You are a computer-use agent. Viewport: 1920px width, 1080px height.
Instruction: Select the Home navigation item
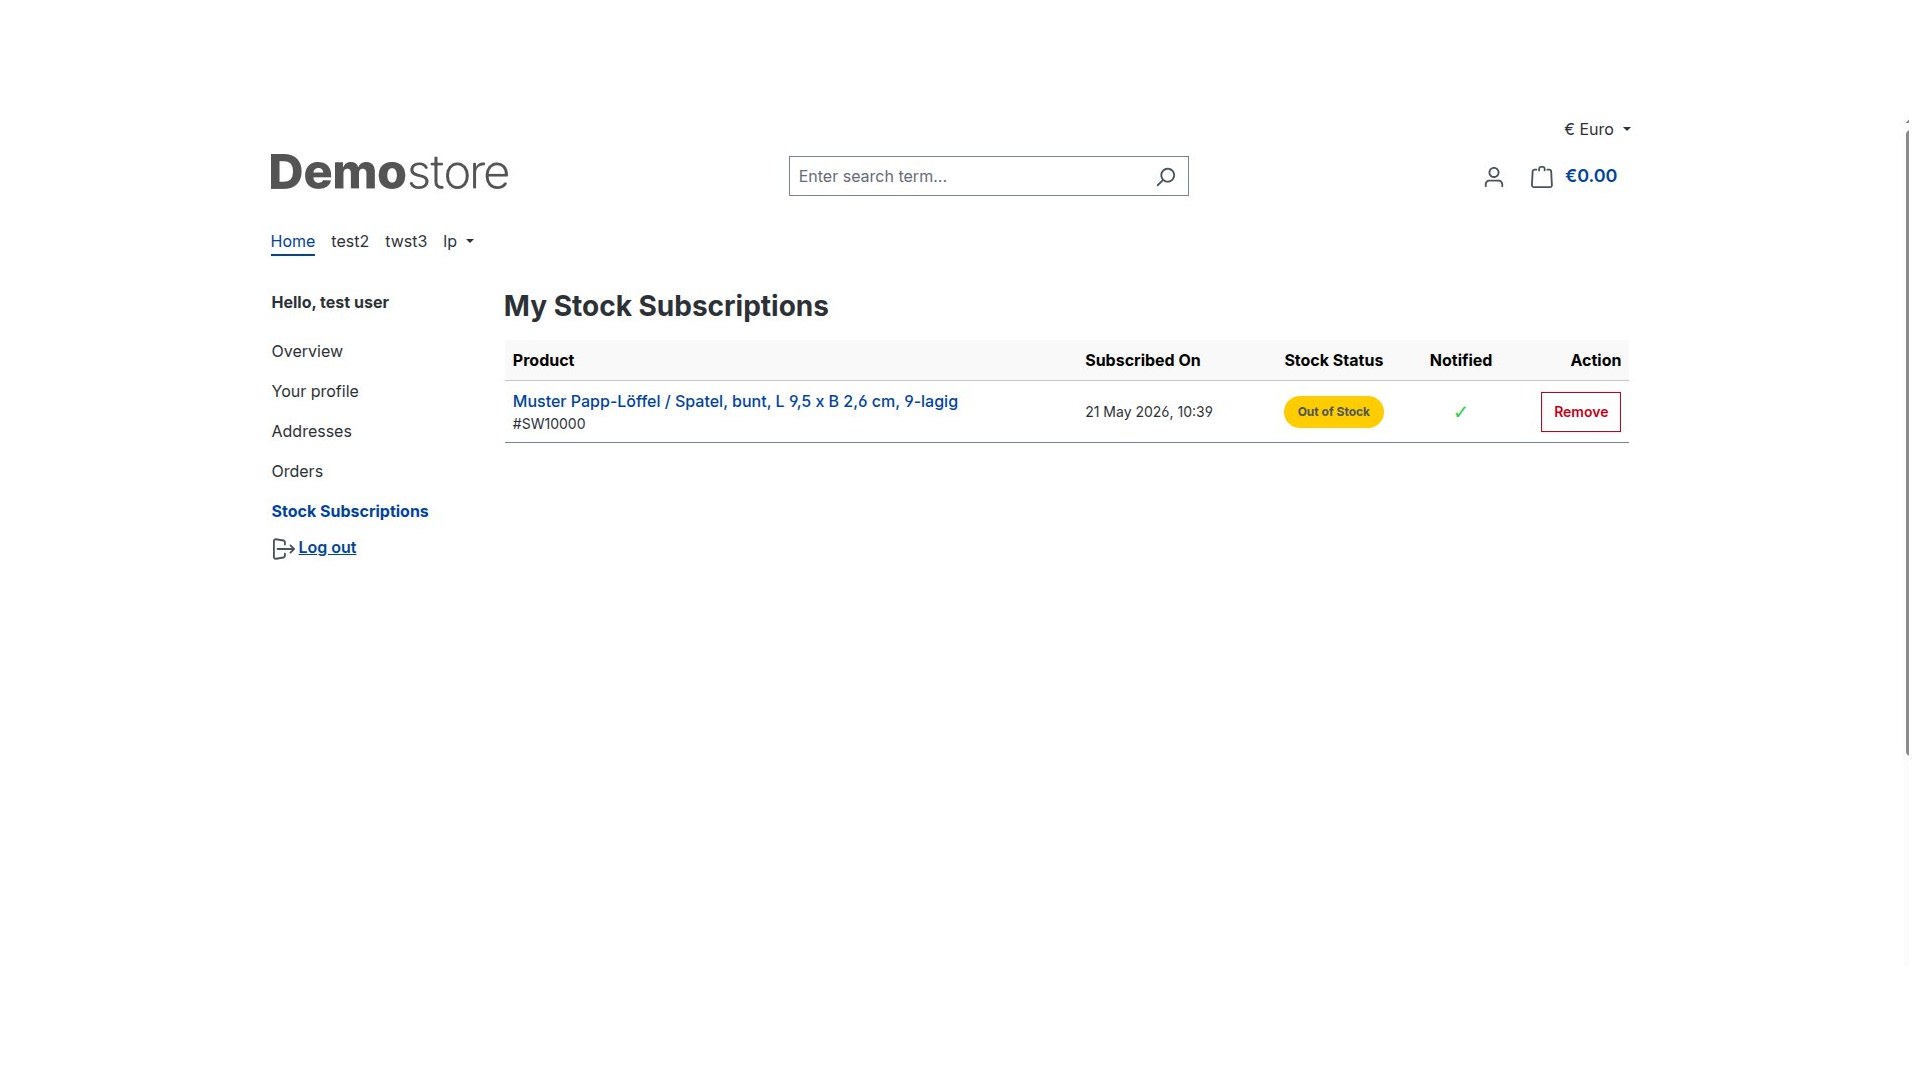pyautogui.click(x=292, y=241)
